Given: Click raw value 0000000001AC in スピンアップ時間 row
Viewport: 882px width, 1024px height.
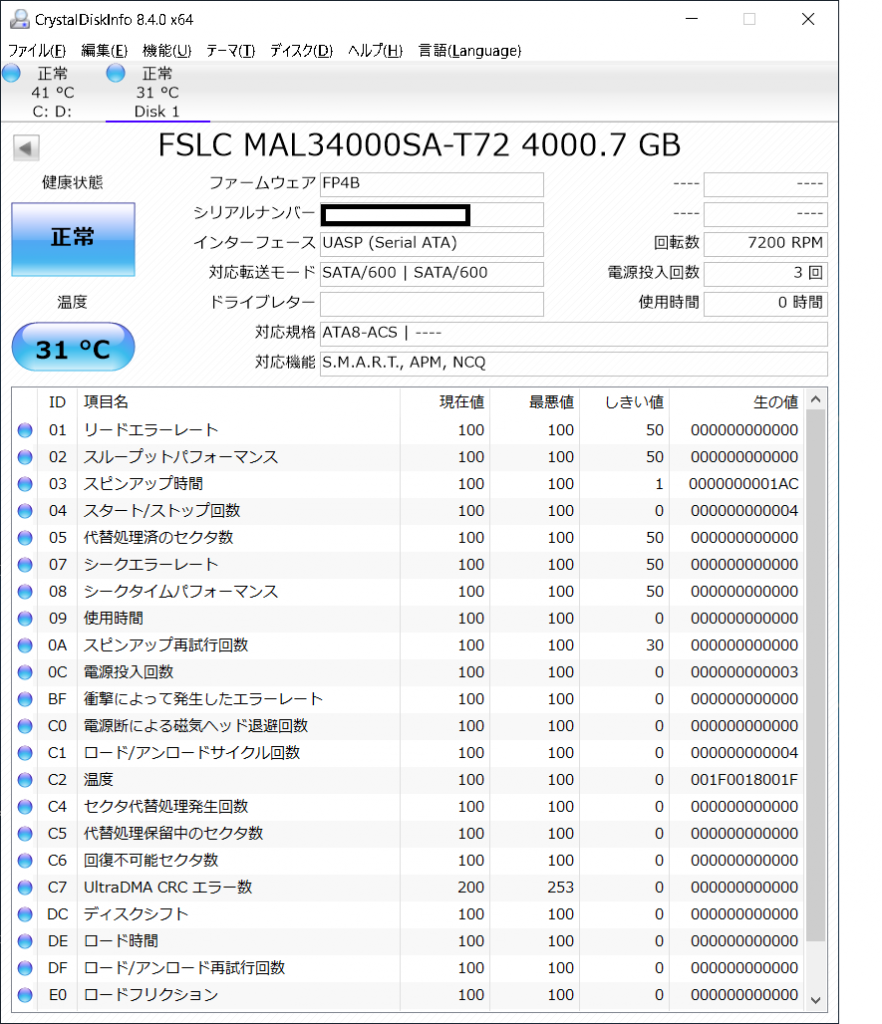Looking at the screenshot, I should pyautogui.click(x=744, y=484).
